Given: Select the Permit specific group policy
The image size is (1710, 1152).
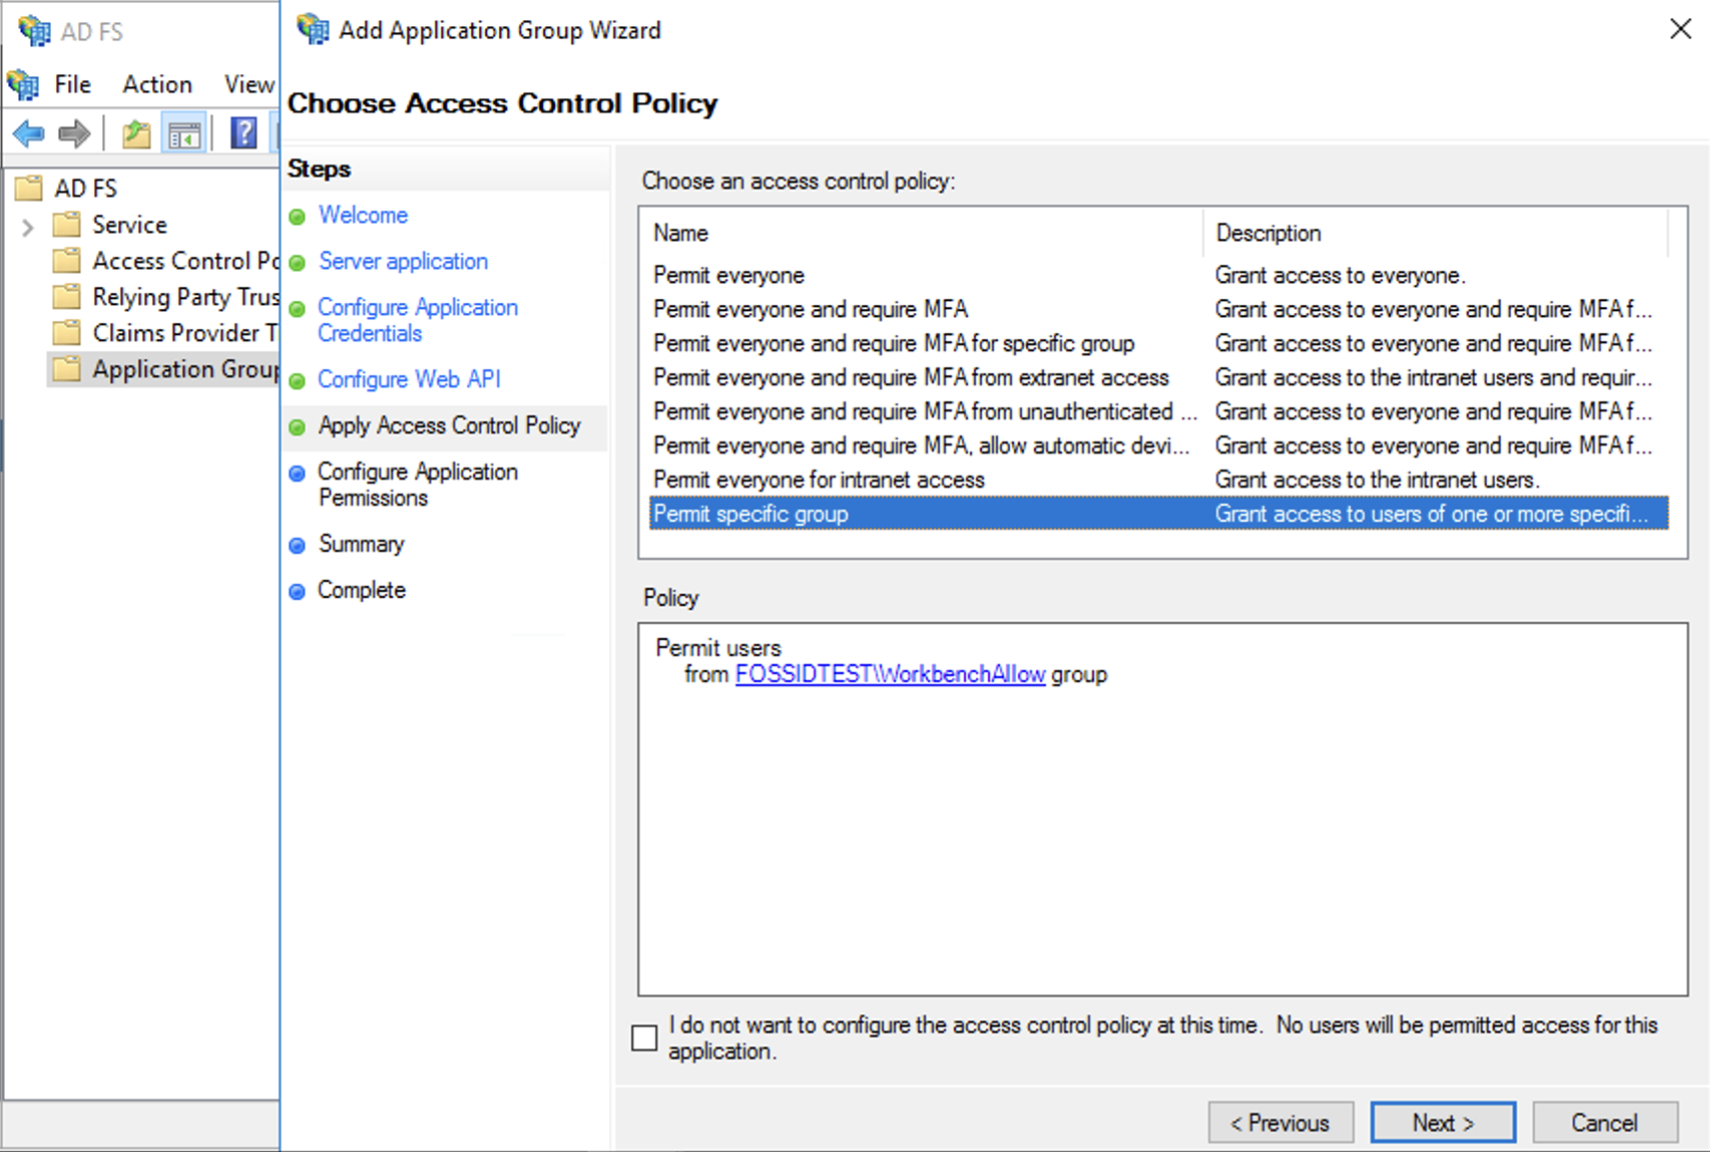Looking at the screenshot, I should 1158,513.
